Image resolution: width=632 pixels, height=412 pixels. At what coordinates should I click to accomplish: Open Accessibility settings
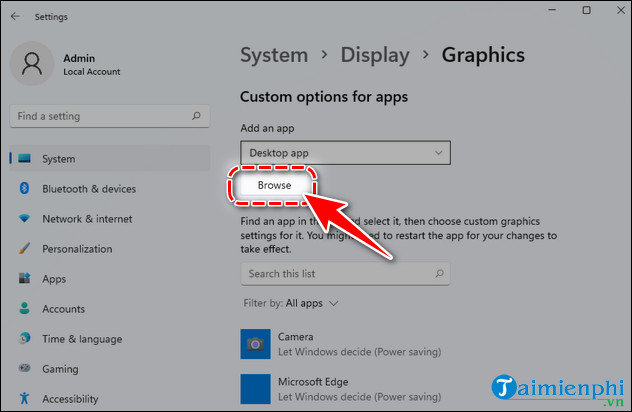pyautogui.click(x=70, y=398)
